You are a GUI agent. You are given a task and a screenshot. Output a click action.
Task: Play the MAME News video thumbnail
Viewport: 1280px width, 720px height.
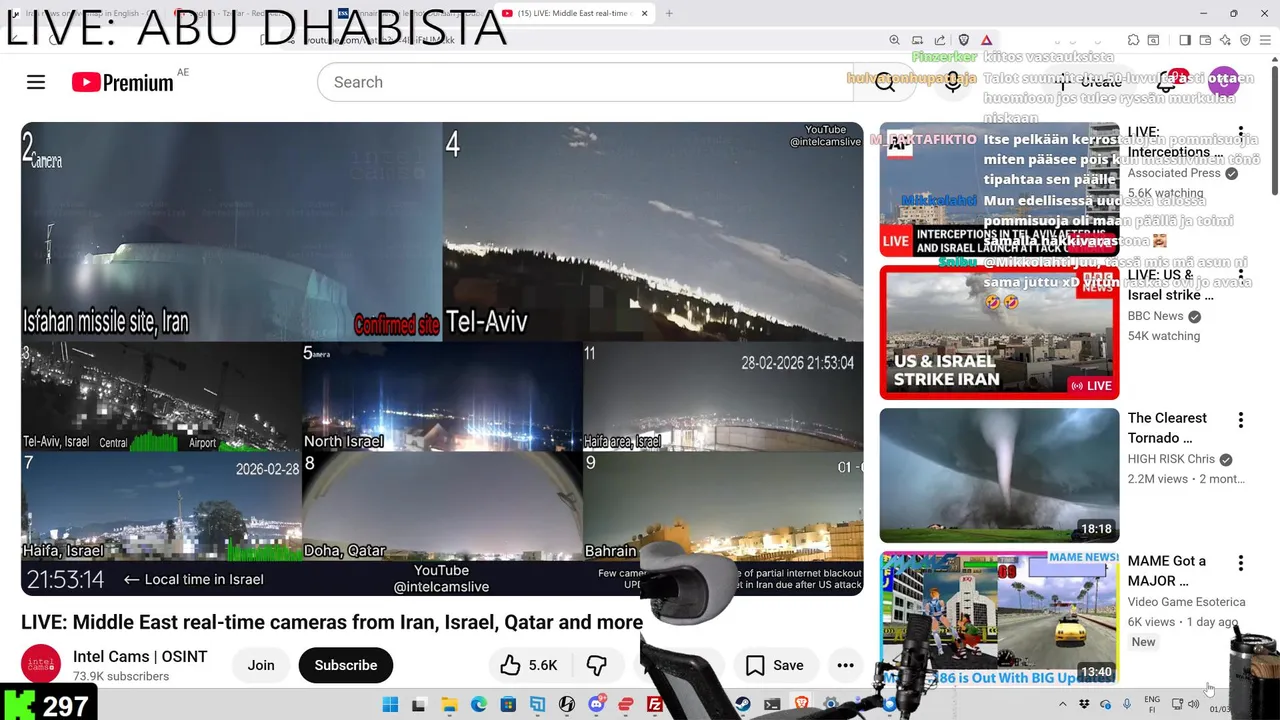tap(999, 618)
